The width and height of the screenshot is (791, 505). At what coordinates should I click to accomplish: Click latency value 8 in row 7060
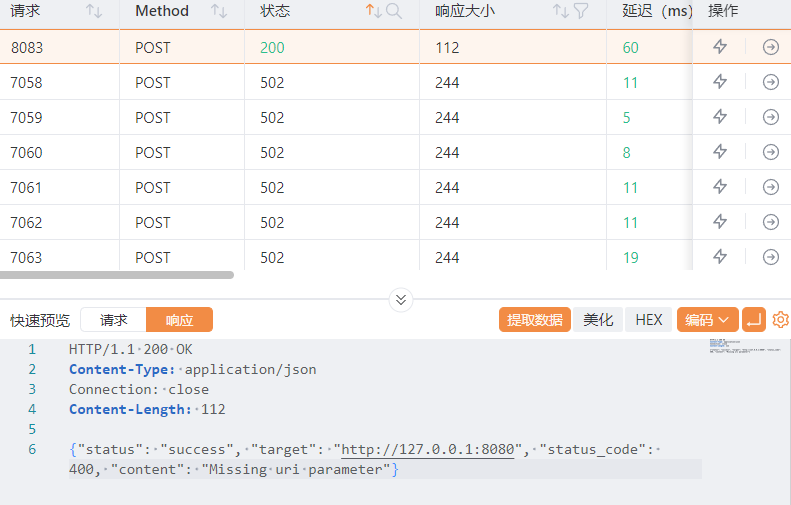pyautogui.click(x=627, y=152)
